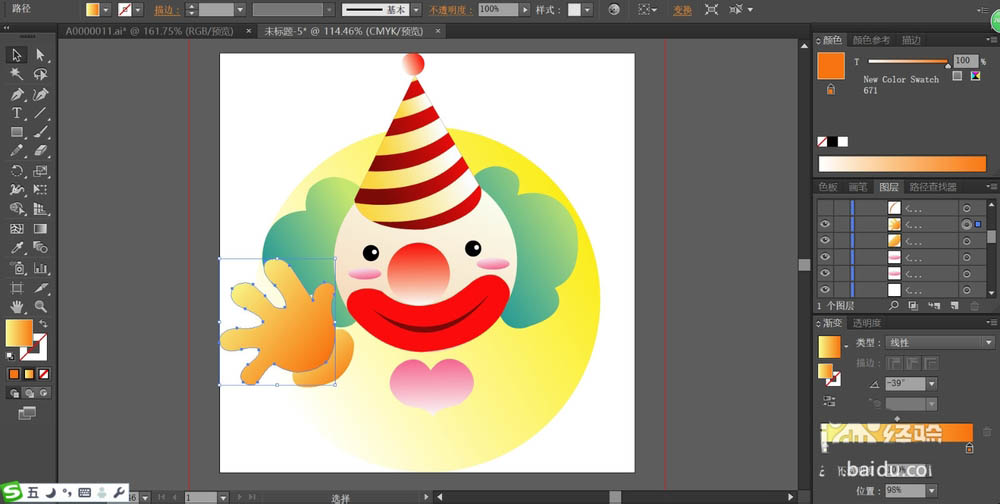Viewport: 1000px width, 504px height.
Task: Click target circle of the top sublayer
Action: [x=966, y=208]
